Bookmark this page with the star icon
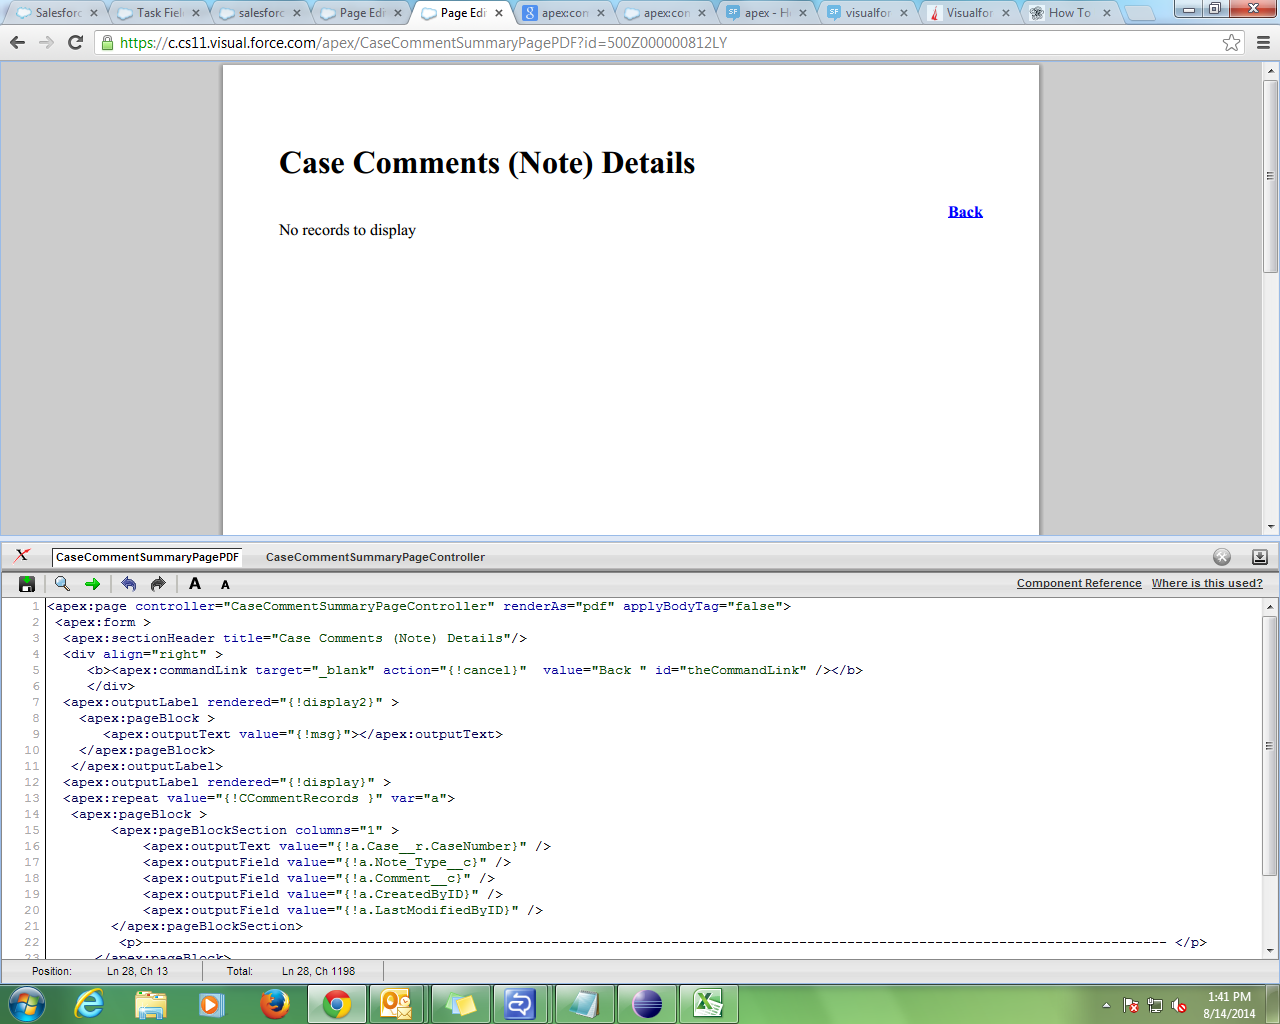 [1231, 43]
